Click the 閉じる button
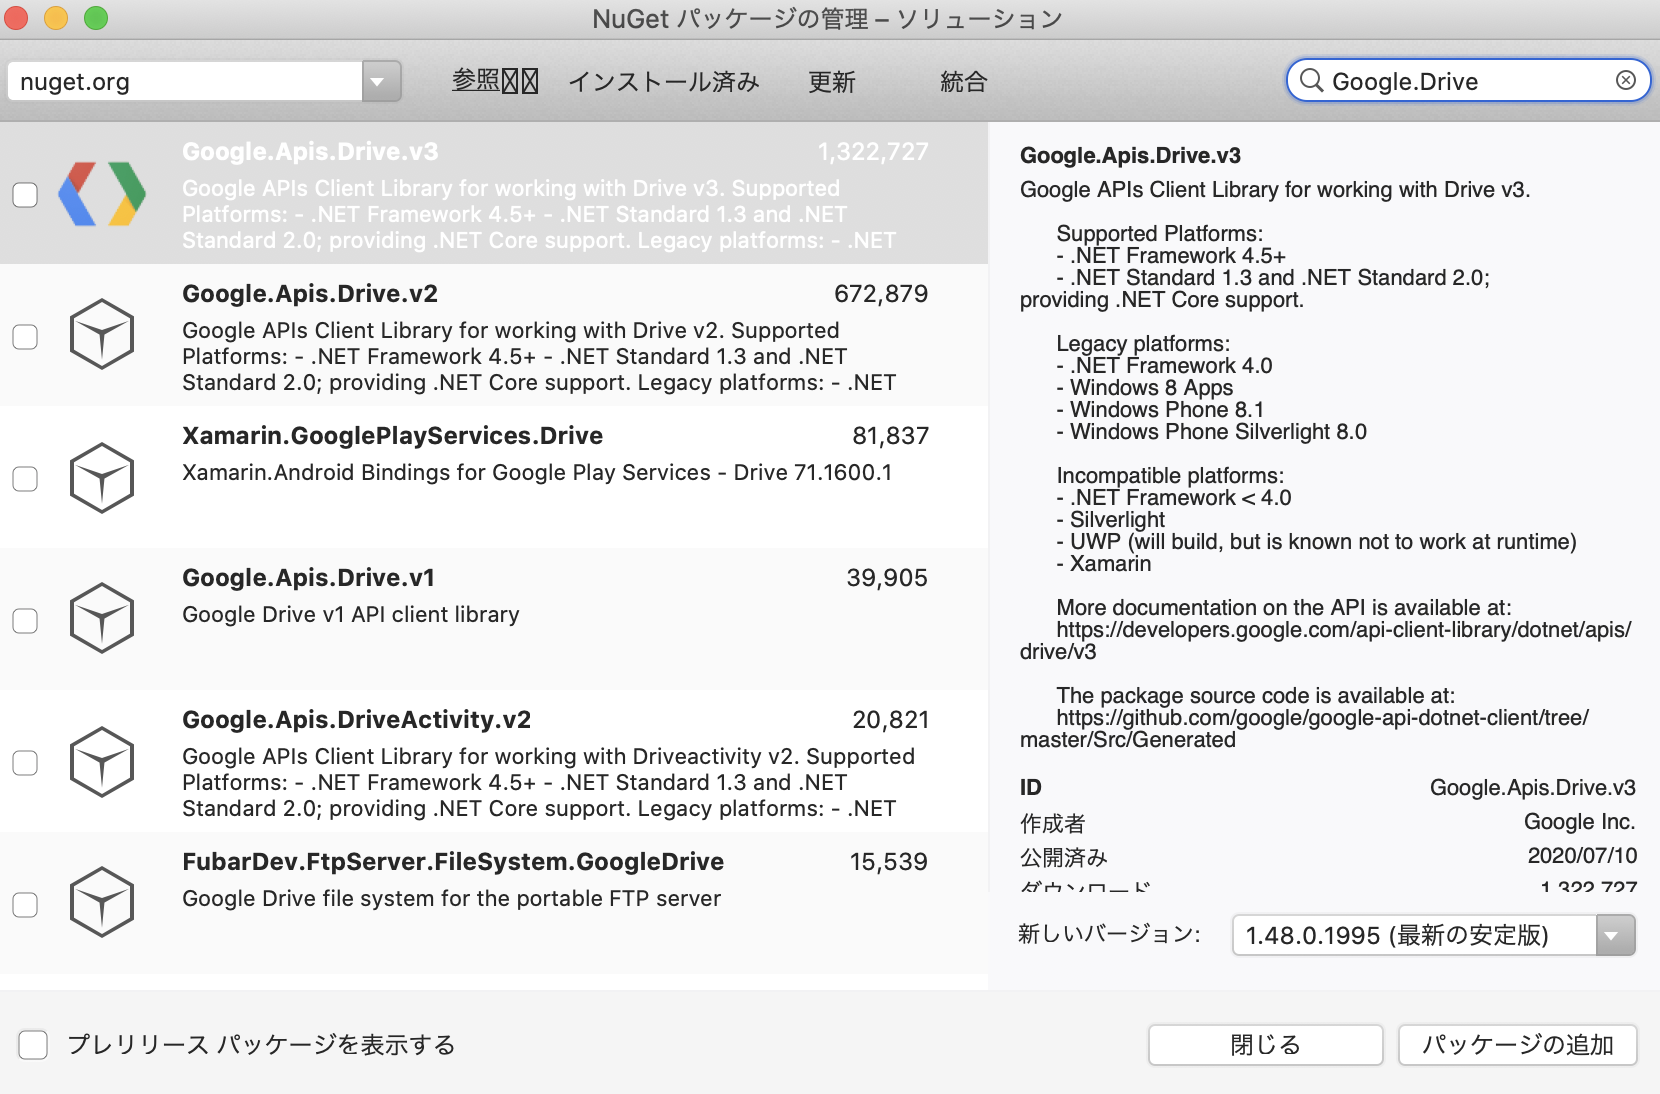Screen dimensions: 1660x1094 click(x=1265, y=1045)
